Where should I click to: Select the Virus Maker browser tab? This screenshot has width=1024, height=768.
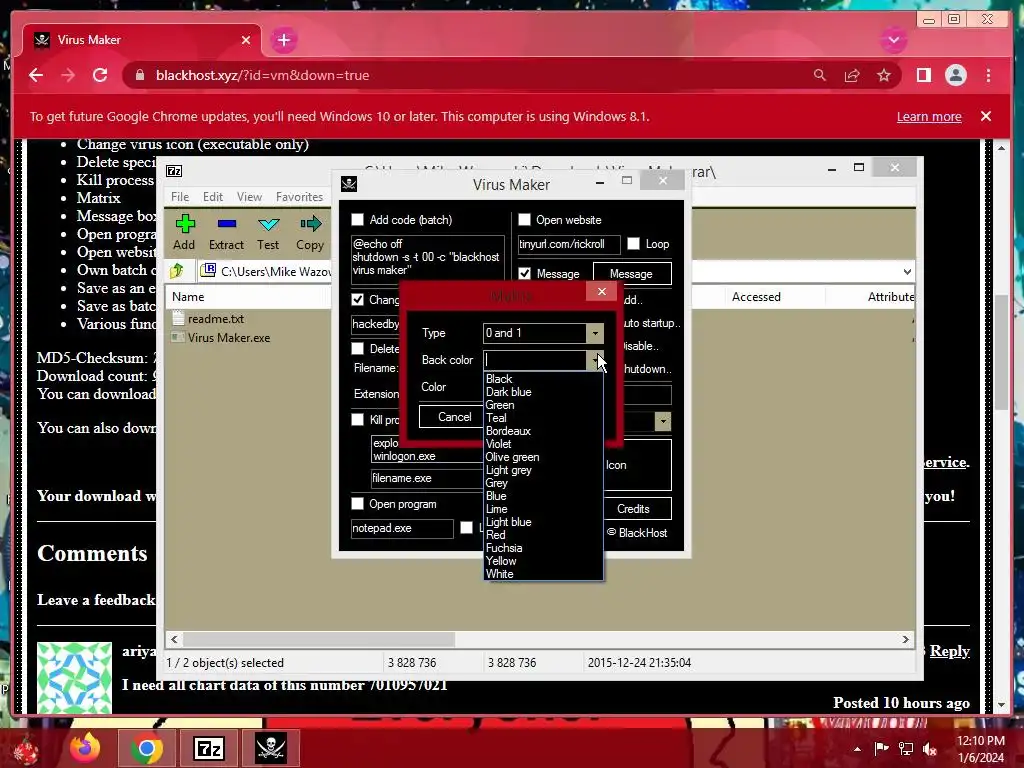pyautogui.click(x=142, y=40)
